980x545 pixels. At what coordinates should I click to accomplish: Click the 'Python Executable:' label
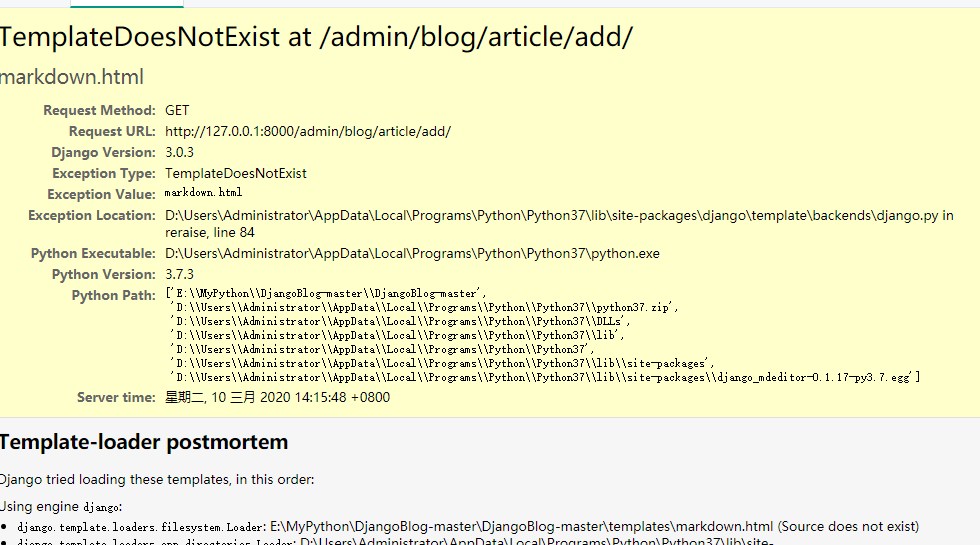coord(93,254)
